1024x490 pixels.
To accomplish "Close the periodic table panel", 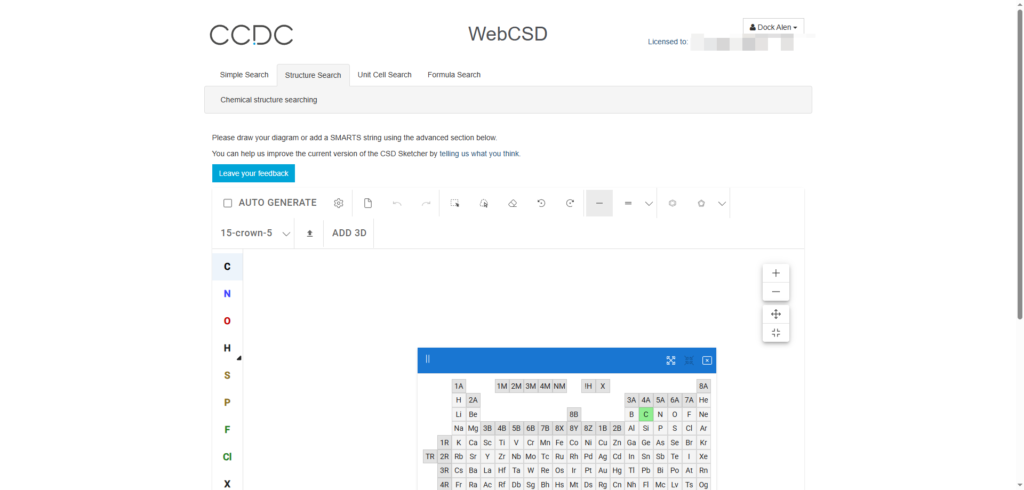I will pyautogui.click(x=707, y=360).
